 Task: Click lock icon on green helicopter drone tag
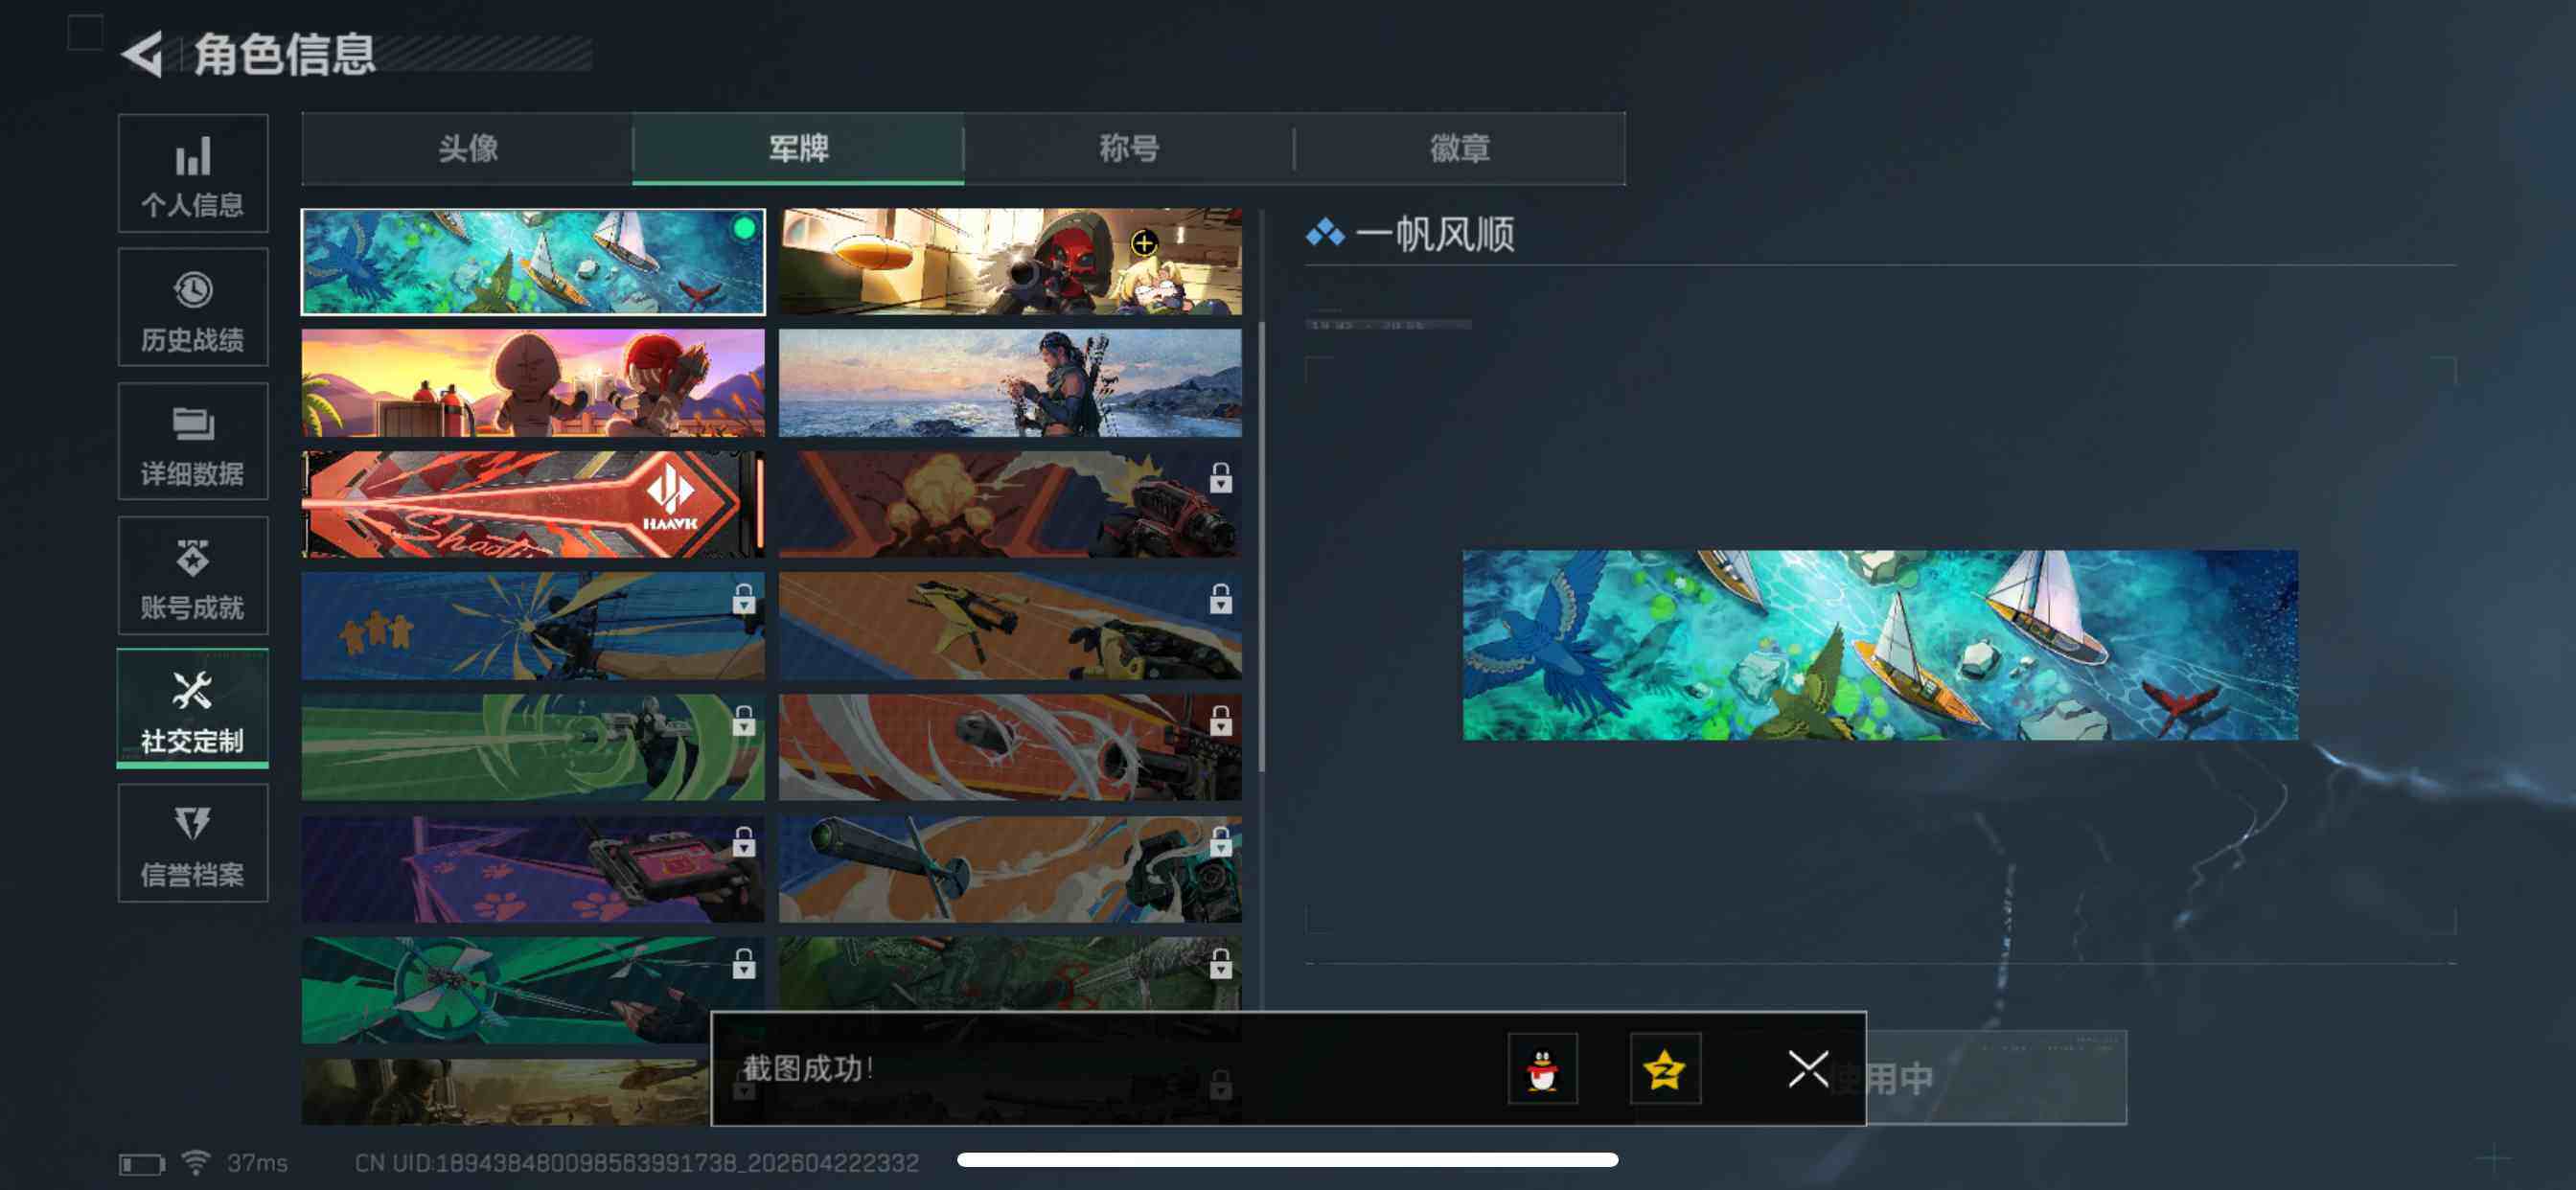pyautogui.click(x=743, y=964)
